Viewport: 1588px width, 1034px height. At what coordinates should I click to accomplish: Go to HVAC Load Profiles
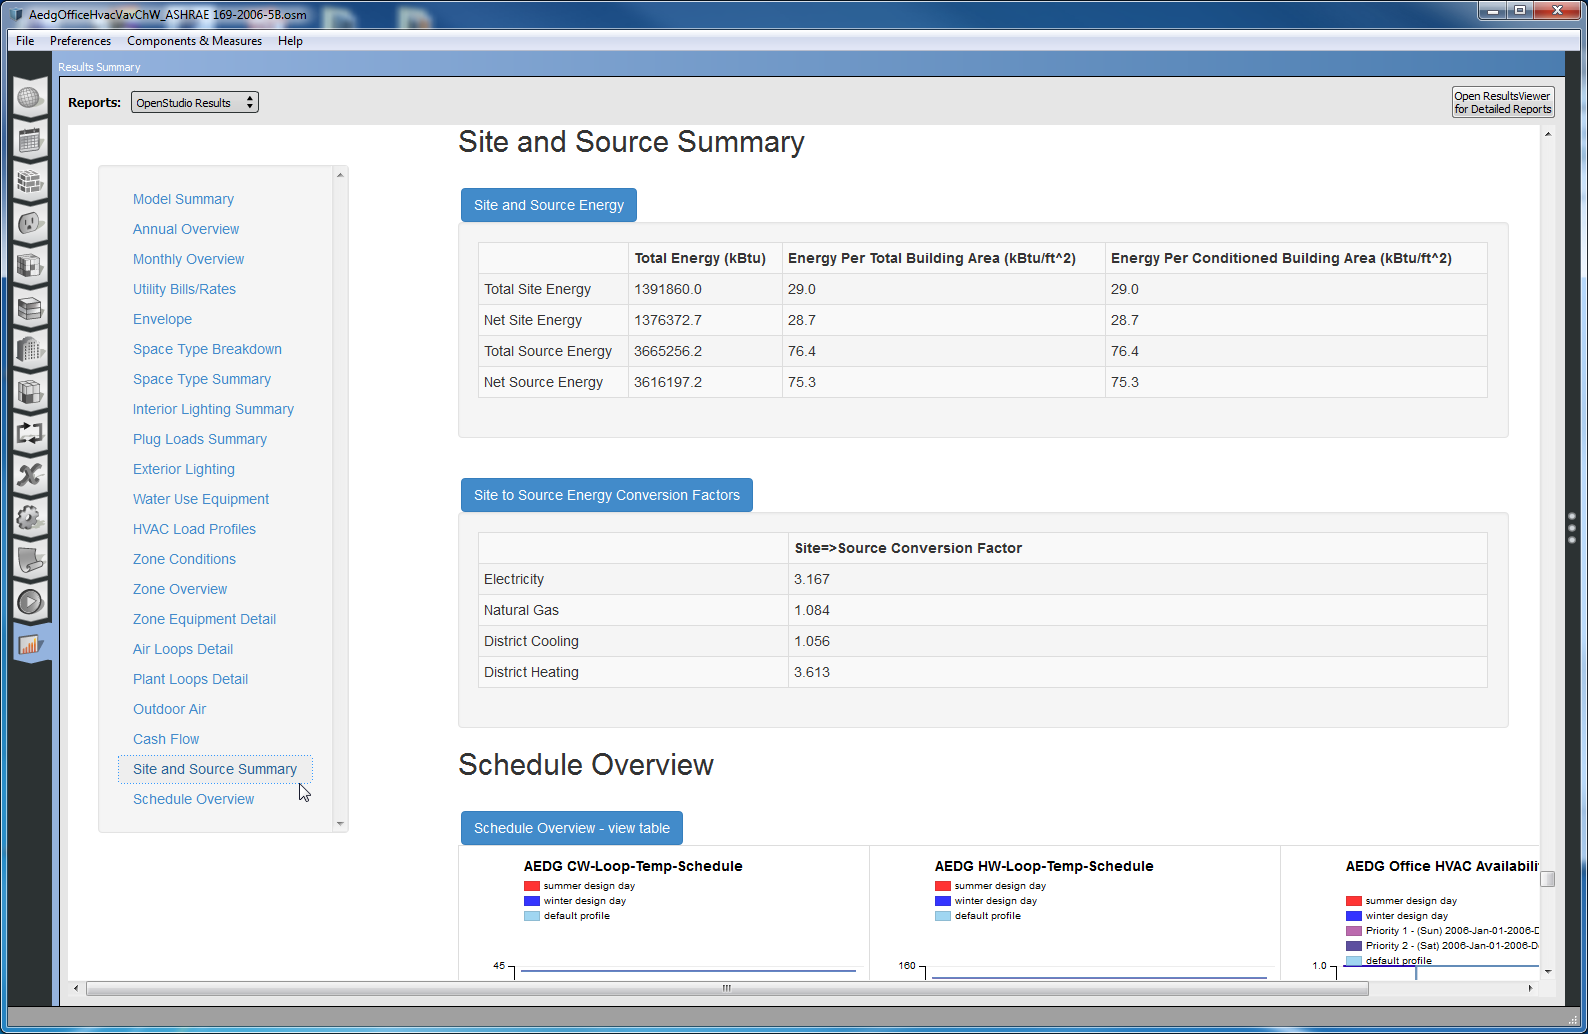(x=194, y=529)
